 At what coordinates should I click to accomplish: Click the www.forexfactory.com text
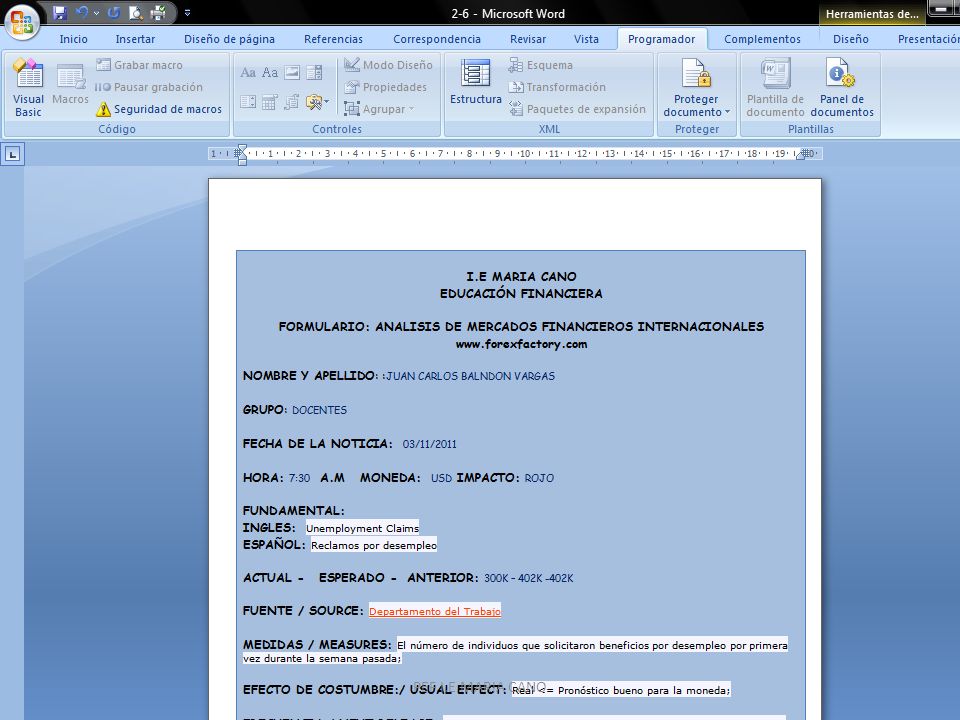521,344
